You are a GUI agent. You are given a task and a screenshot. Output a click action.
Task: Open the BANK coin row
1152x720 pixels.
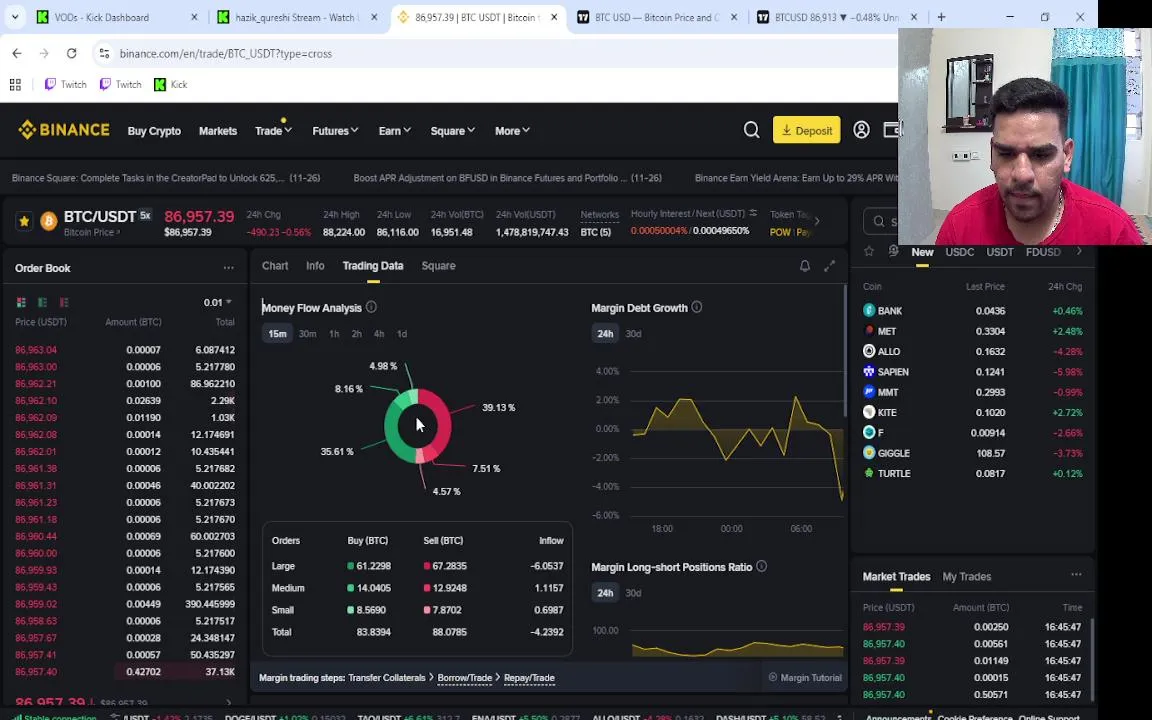972,311
